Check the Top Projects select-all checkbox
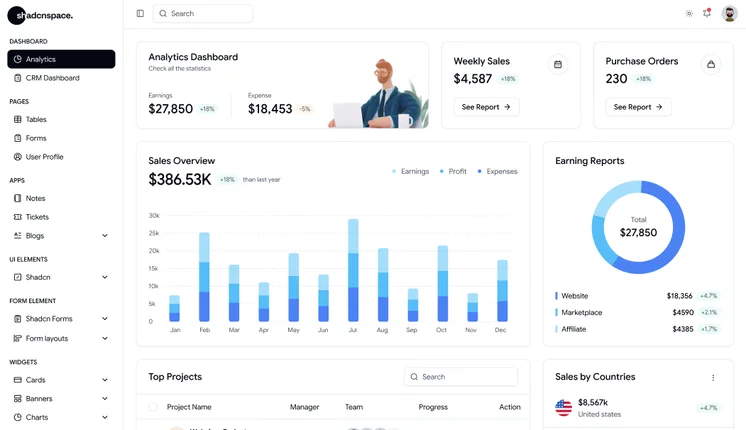 (153, 407)
